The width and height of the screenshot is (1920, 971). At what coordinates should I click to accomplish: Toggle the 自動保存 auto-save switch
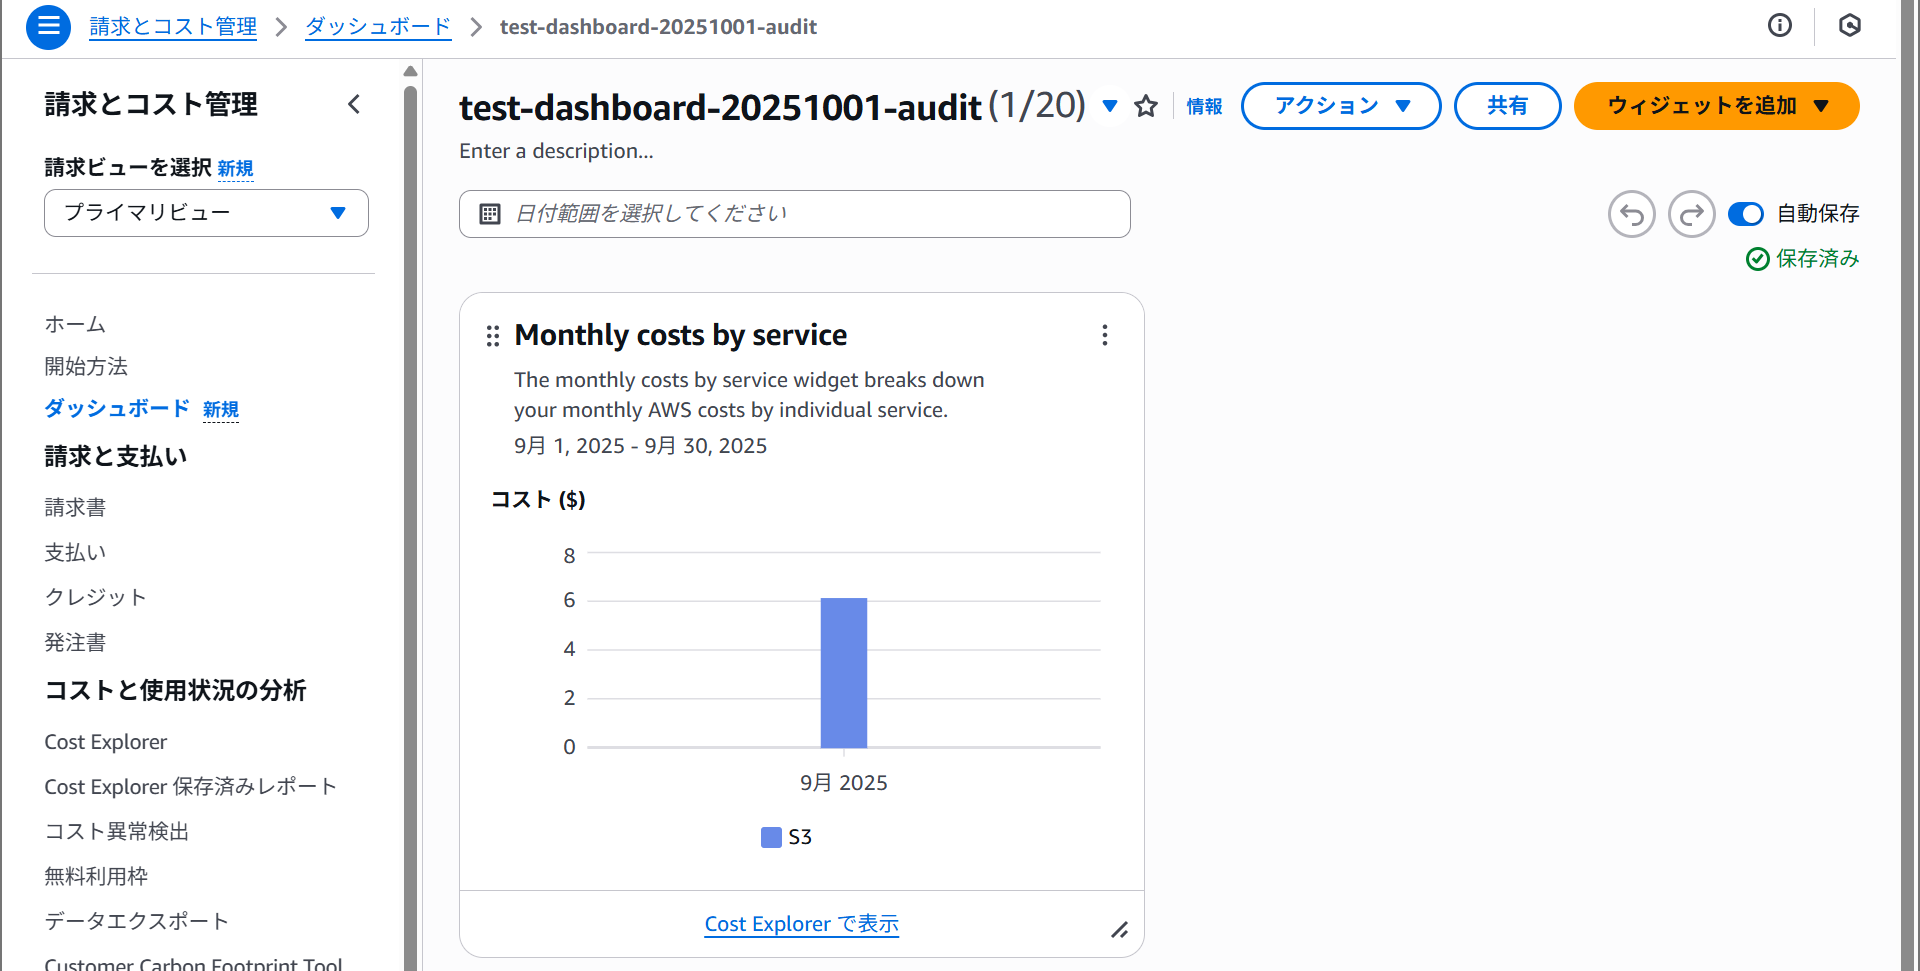click(x=1746, y=214)
